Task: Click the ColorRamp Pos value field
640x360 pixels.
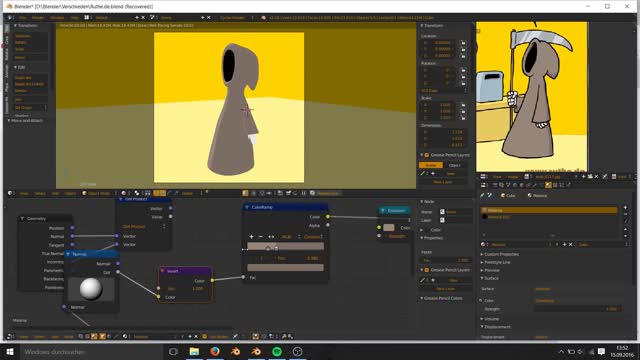Action: (x=298, y=258)
